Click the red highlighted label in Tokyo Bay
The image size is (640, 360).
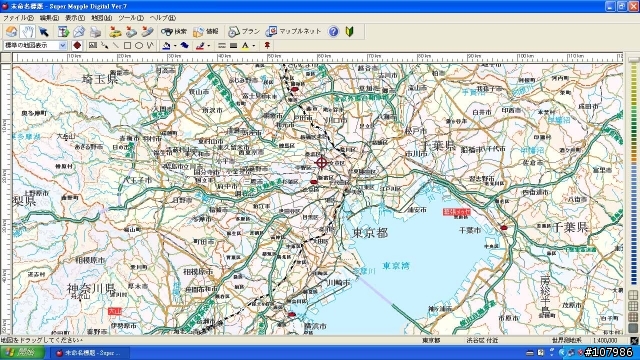tap(457, 212)
